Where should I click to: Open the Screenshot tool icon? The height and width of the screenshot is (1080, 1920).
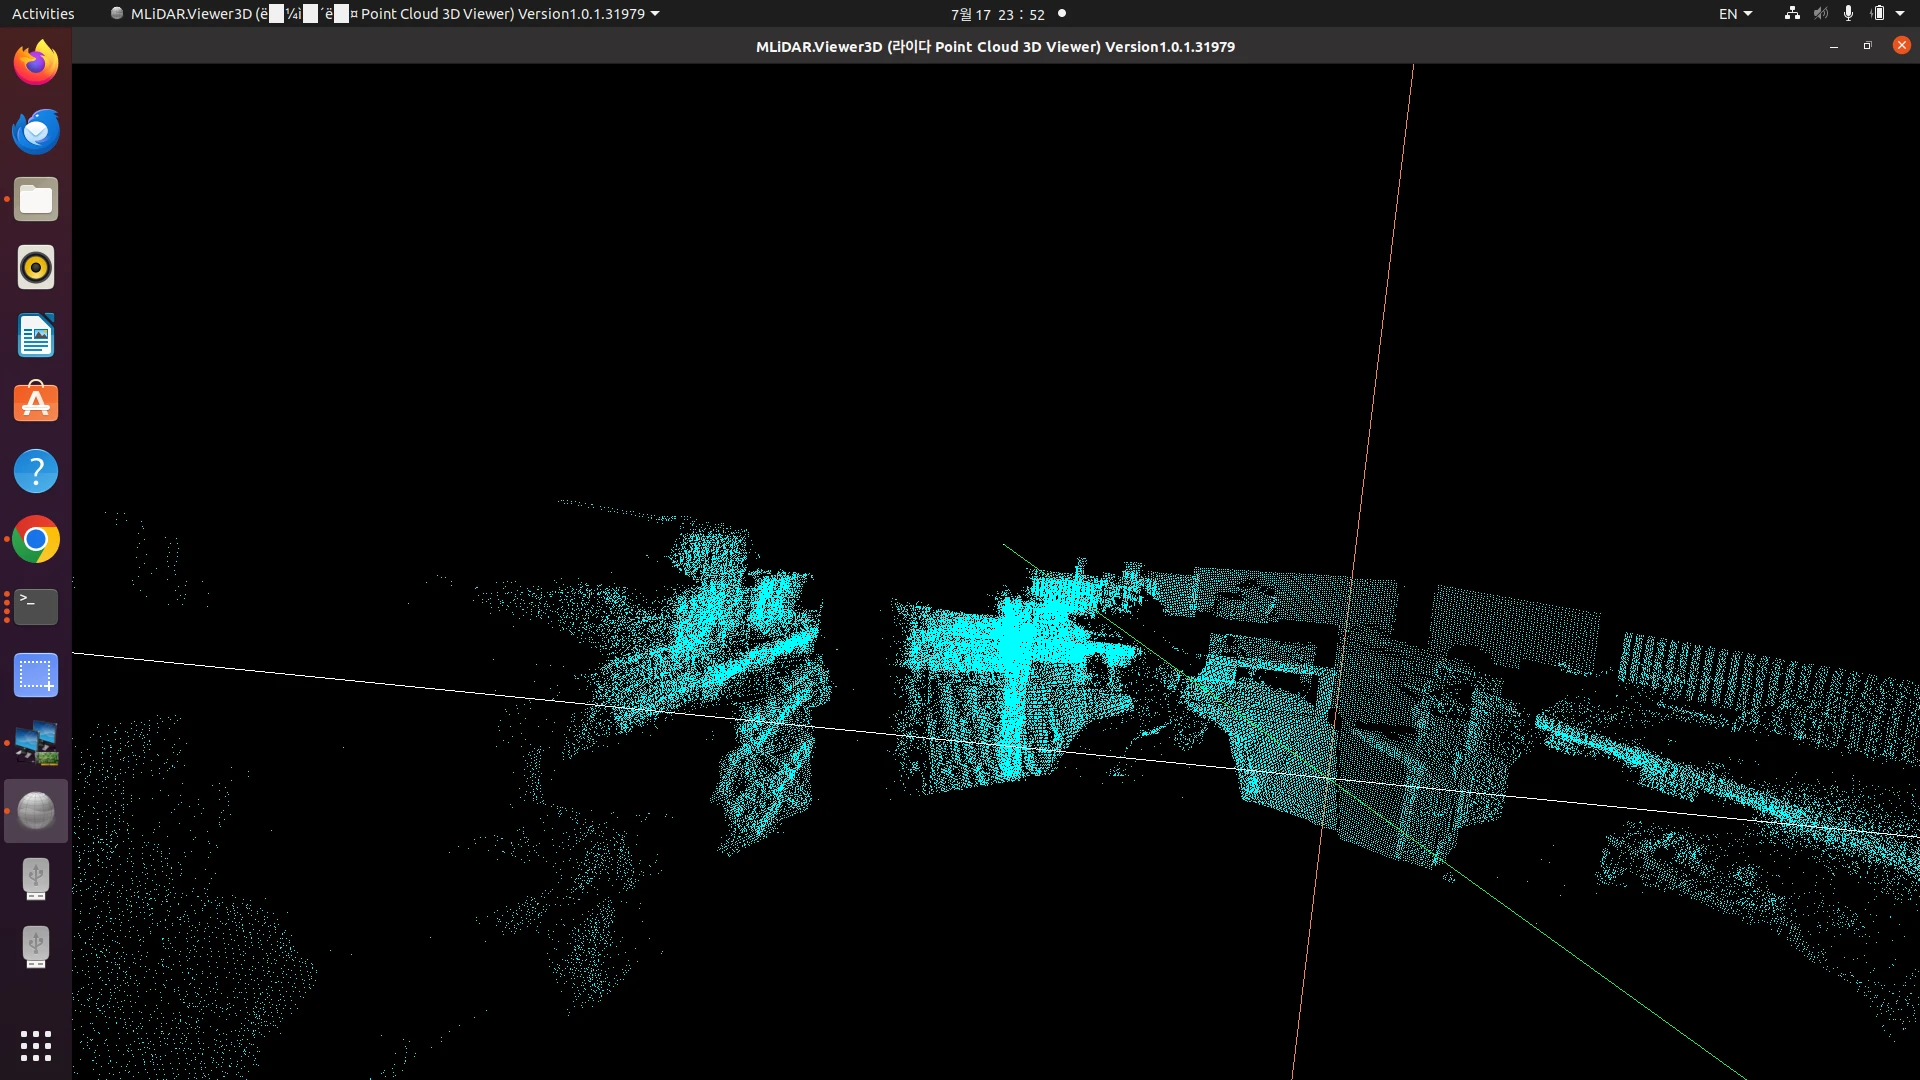[x=36, y=675]
